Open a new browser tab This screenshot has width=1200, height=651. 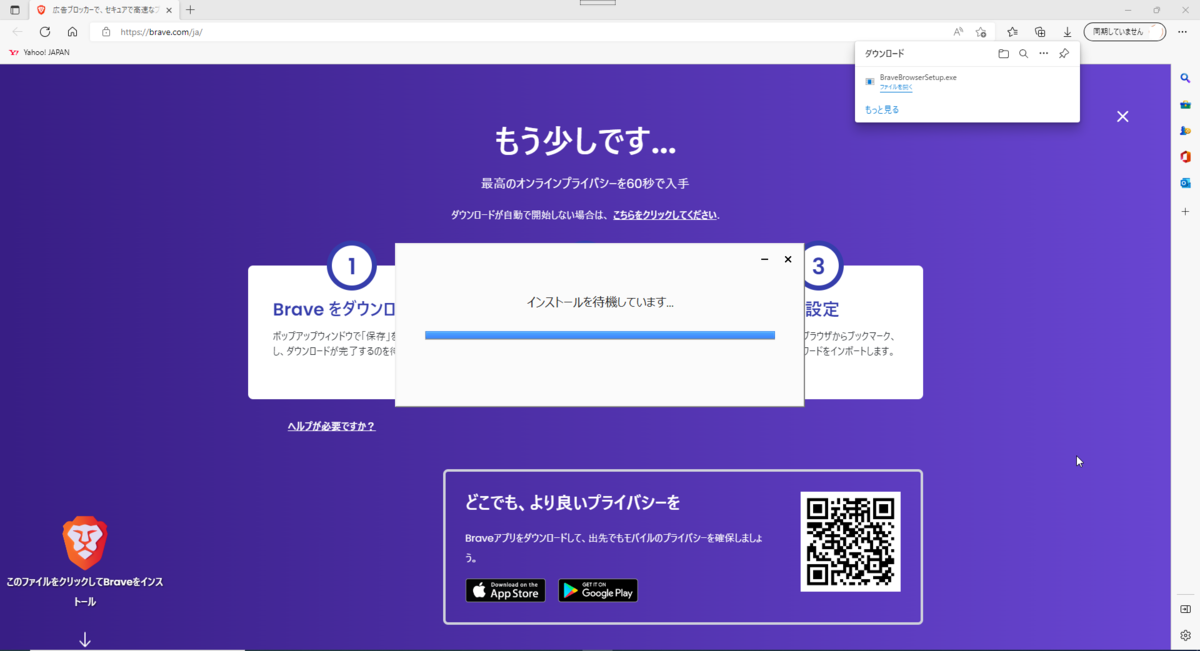(x=190, y=10)
